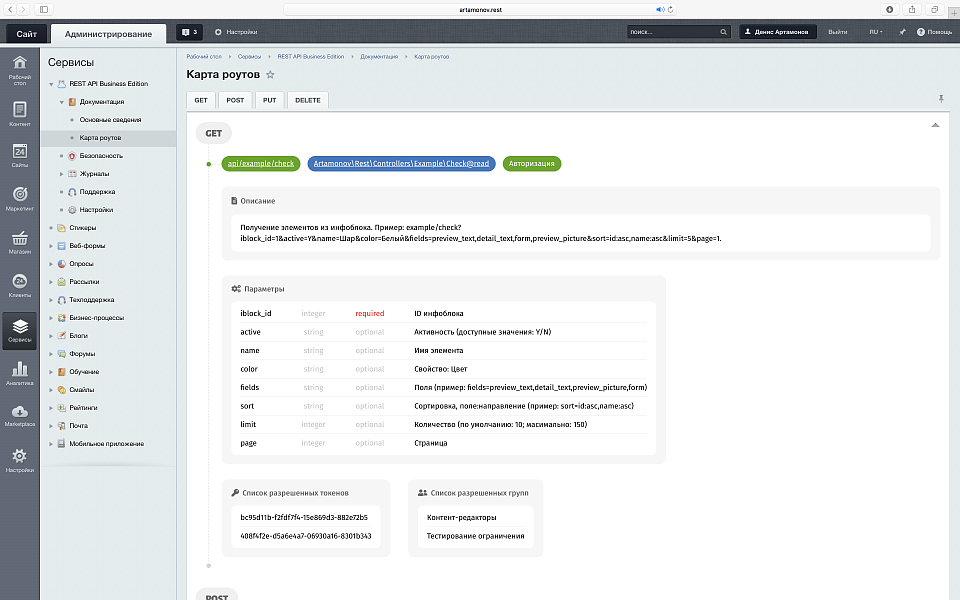Expand the Журналы tree node
960x600 pixels.
[x=61, y=174]
